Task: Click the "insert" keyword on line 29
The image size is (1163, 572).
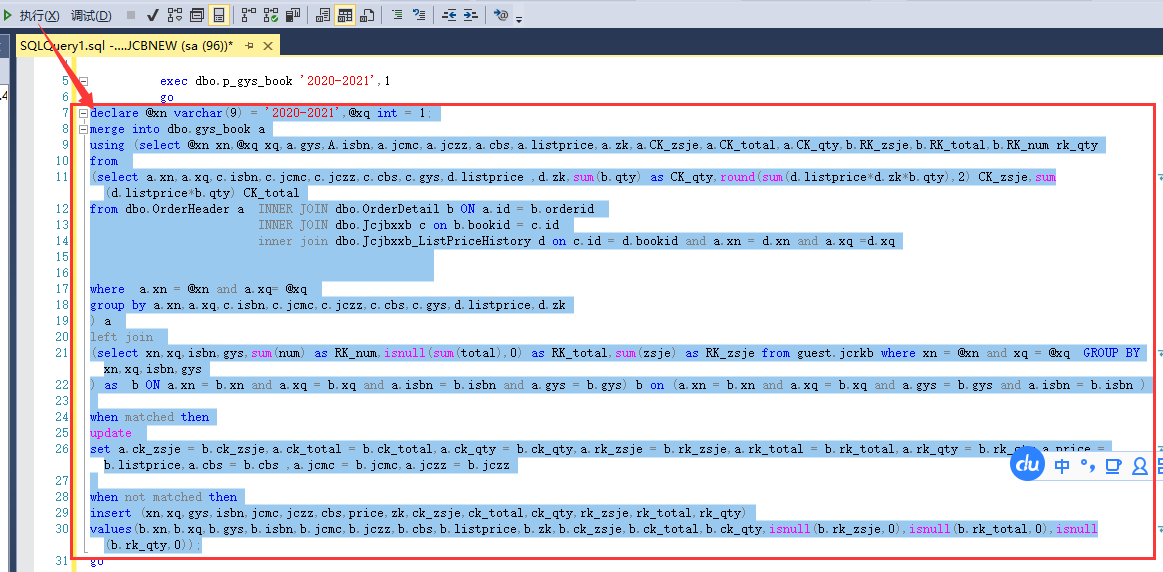Action: click(111, 513)
